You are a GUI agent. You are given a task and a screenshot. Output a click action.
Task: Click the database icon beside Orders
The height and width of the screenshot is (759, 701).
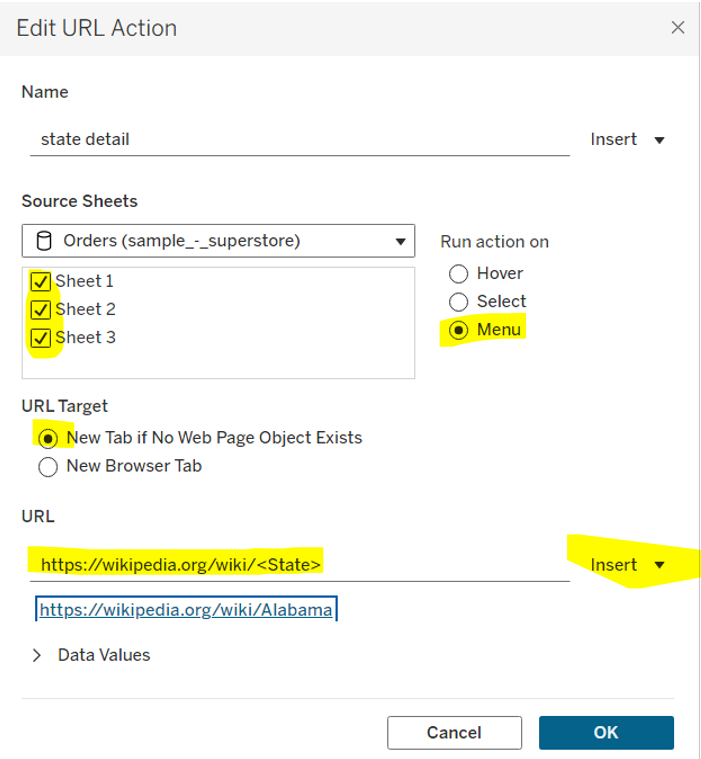(43, 240)
